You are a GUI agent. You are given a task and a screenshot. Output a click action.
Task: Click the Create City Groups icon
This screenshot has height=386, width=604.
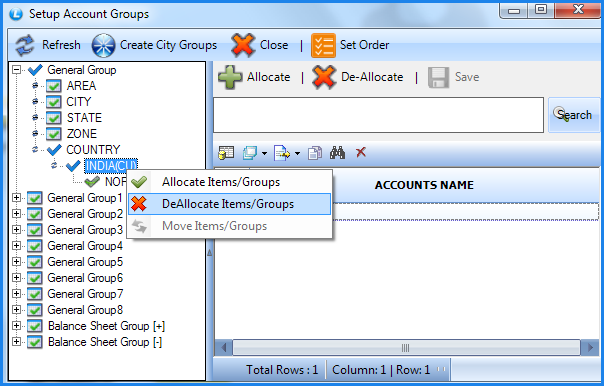103,45
